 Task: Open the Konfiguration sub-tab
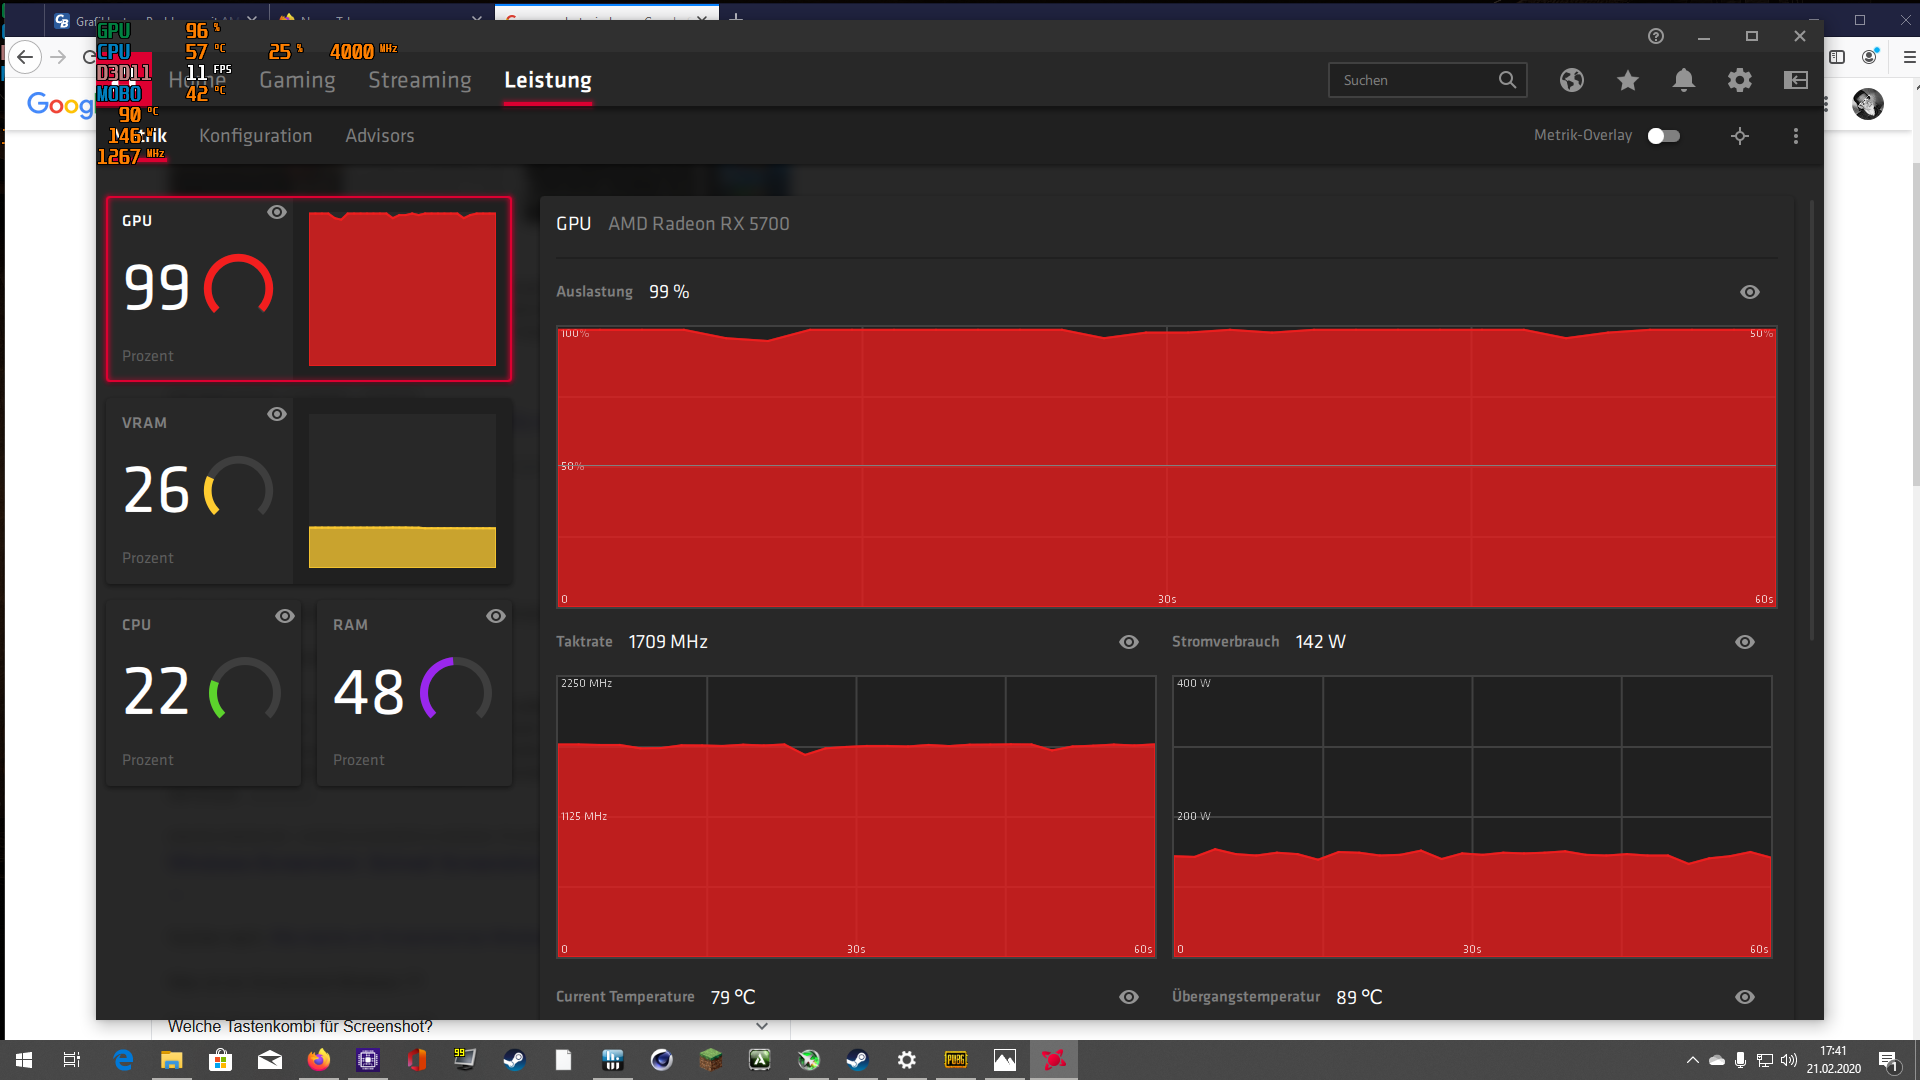tap(255, 136)
